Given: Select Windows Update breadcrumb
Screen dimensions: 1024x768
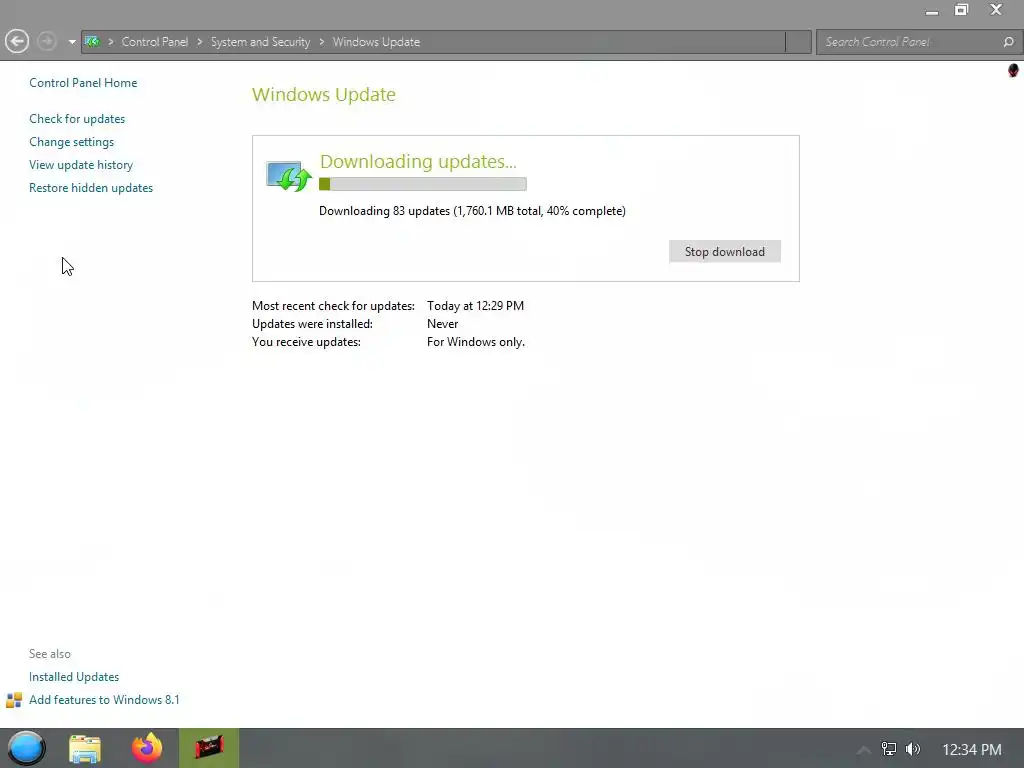Looking at the screenshot, I should click(376, 42).
